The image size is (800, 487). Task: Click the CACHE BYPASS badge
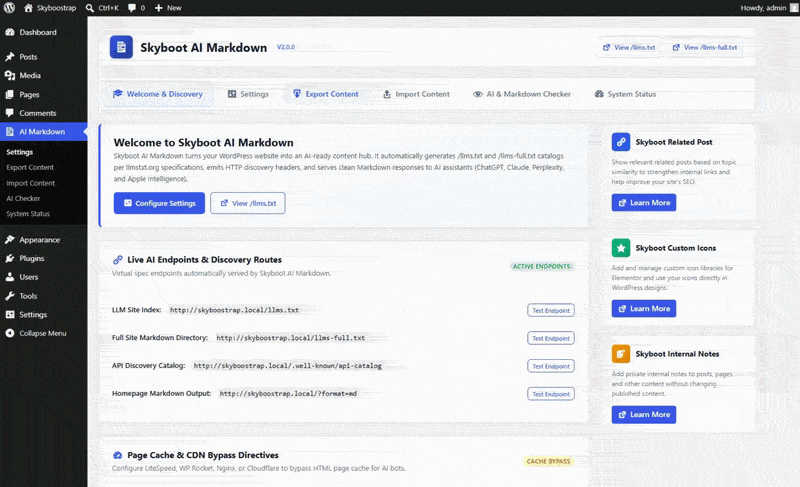tap(548, 461)
